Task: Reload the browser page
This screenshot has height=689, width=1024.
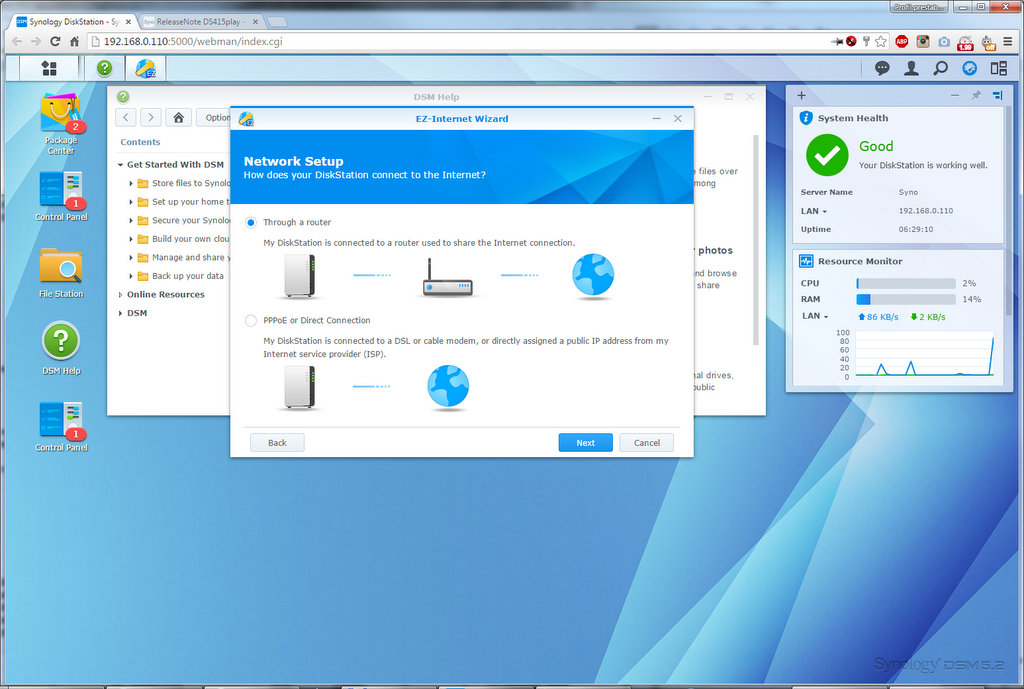Action: point(56,41)
